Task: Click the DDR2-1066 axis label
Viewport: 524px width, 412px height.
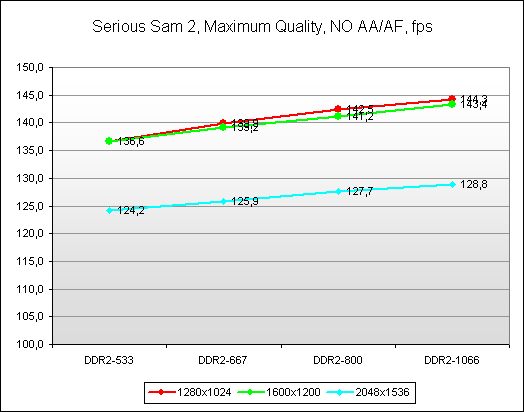Action: tap(452, 360)
